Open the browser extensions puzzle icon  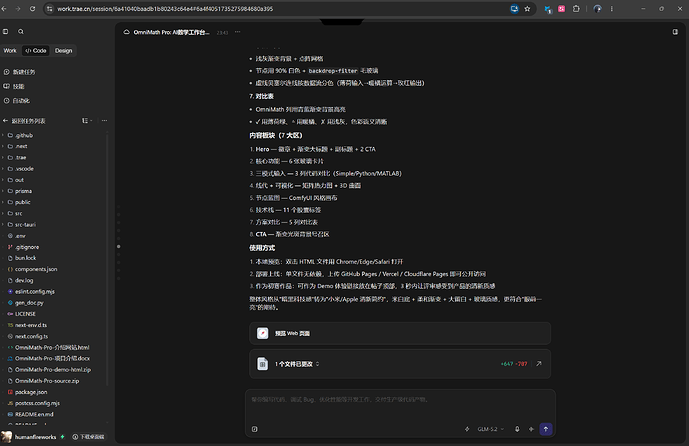point(576,9)
